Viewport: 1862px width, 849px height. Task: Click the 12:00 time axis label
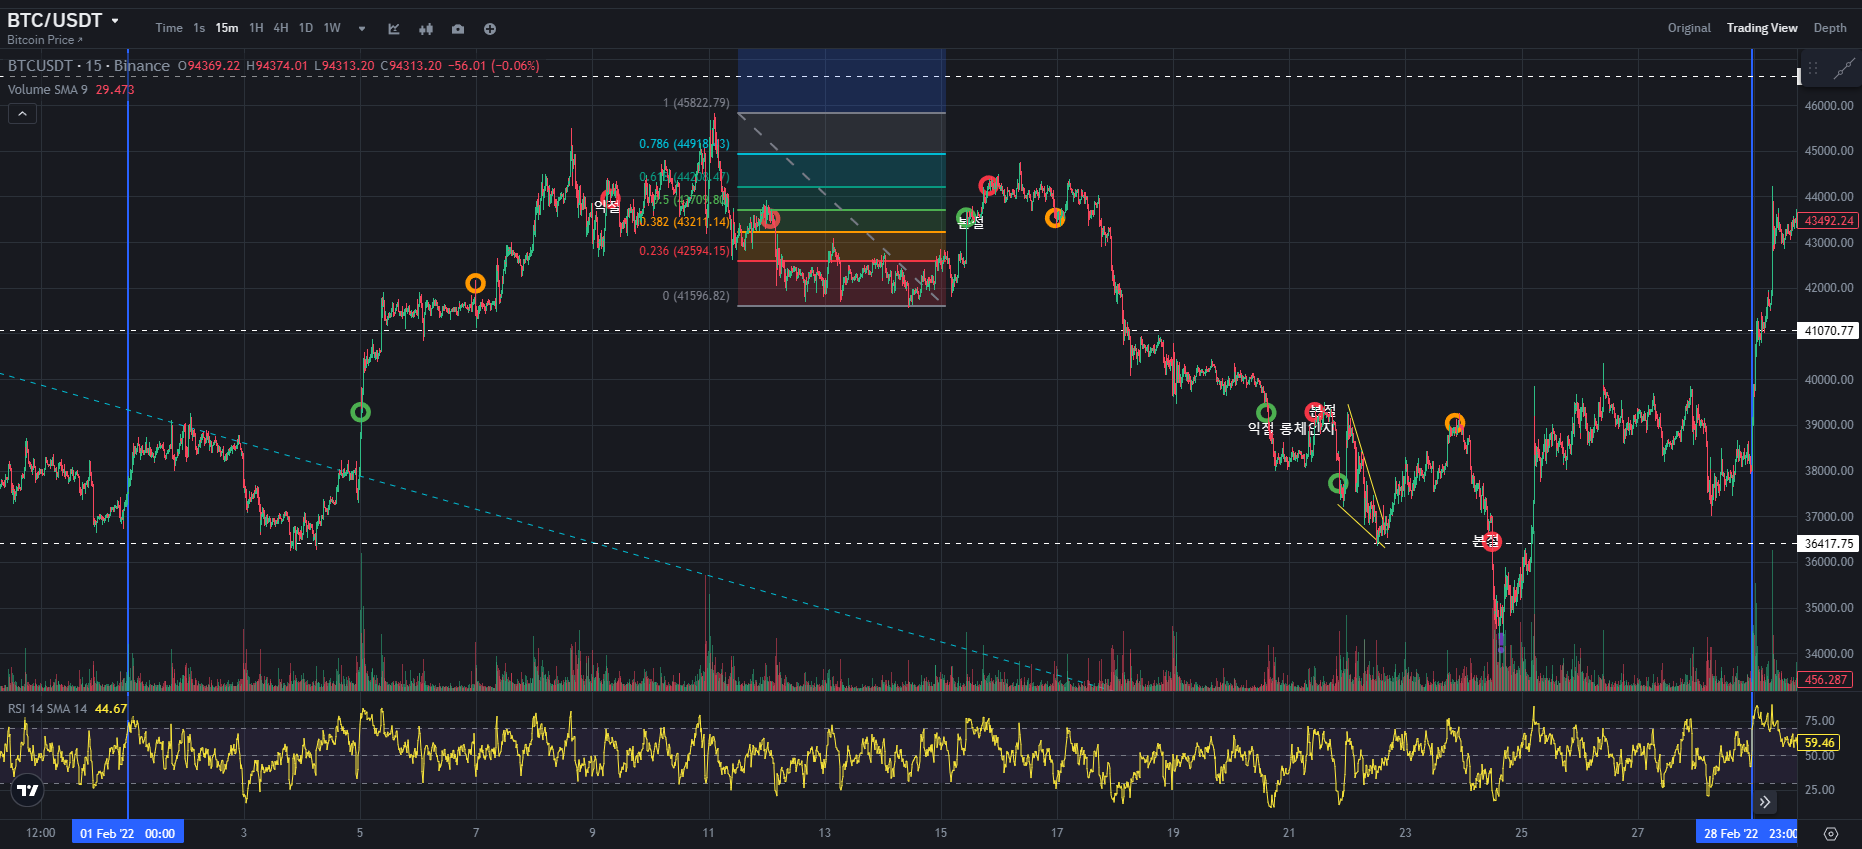41,833
